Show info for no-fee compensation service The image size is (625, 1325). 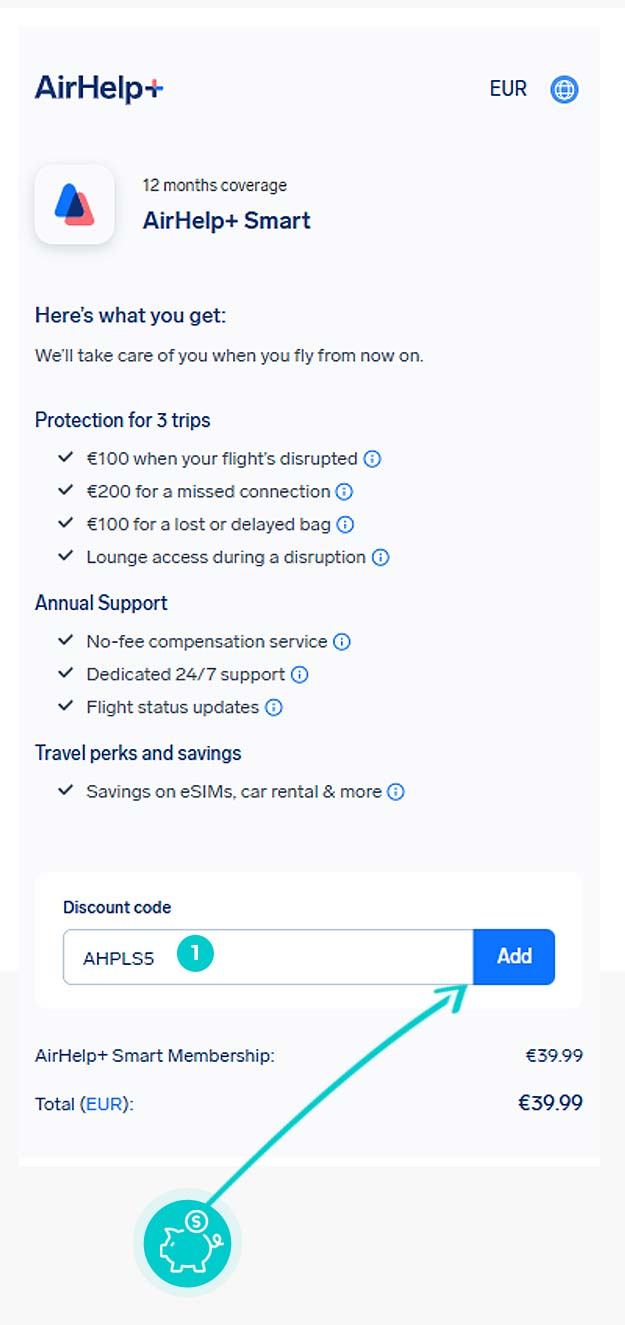click(x=341, y=642)
